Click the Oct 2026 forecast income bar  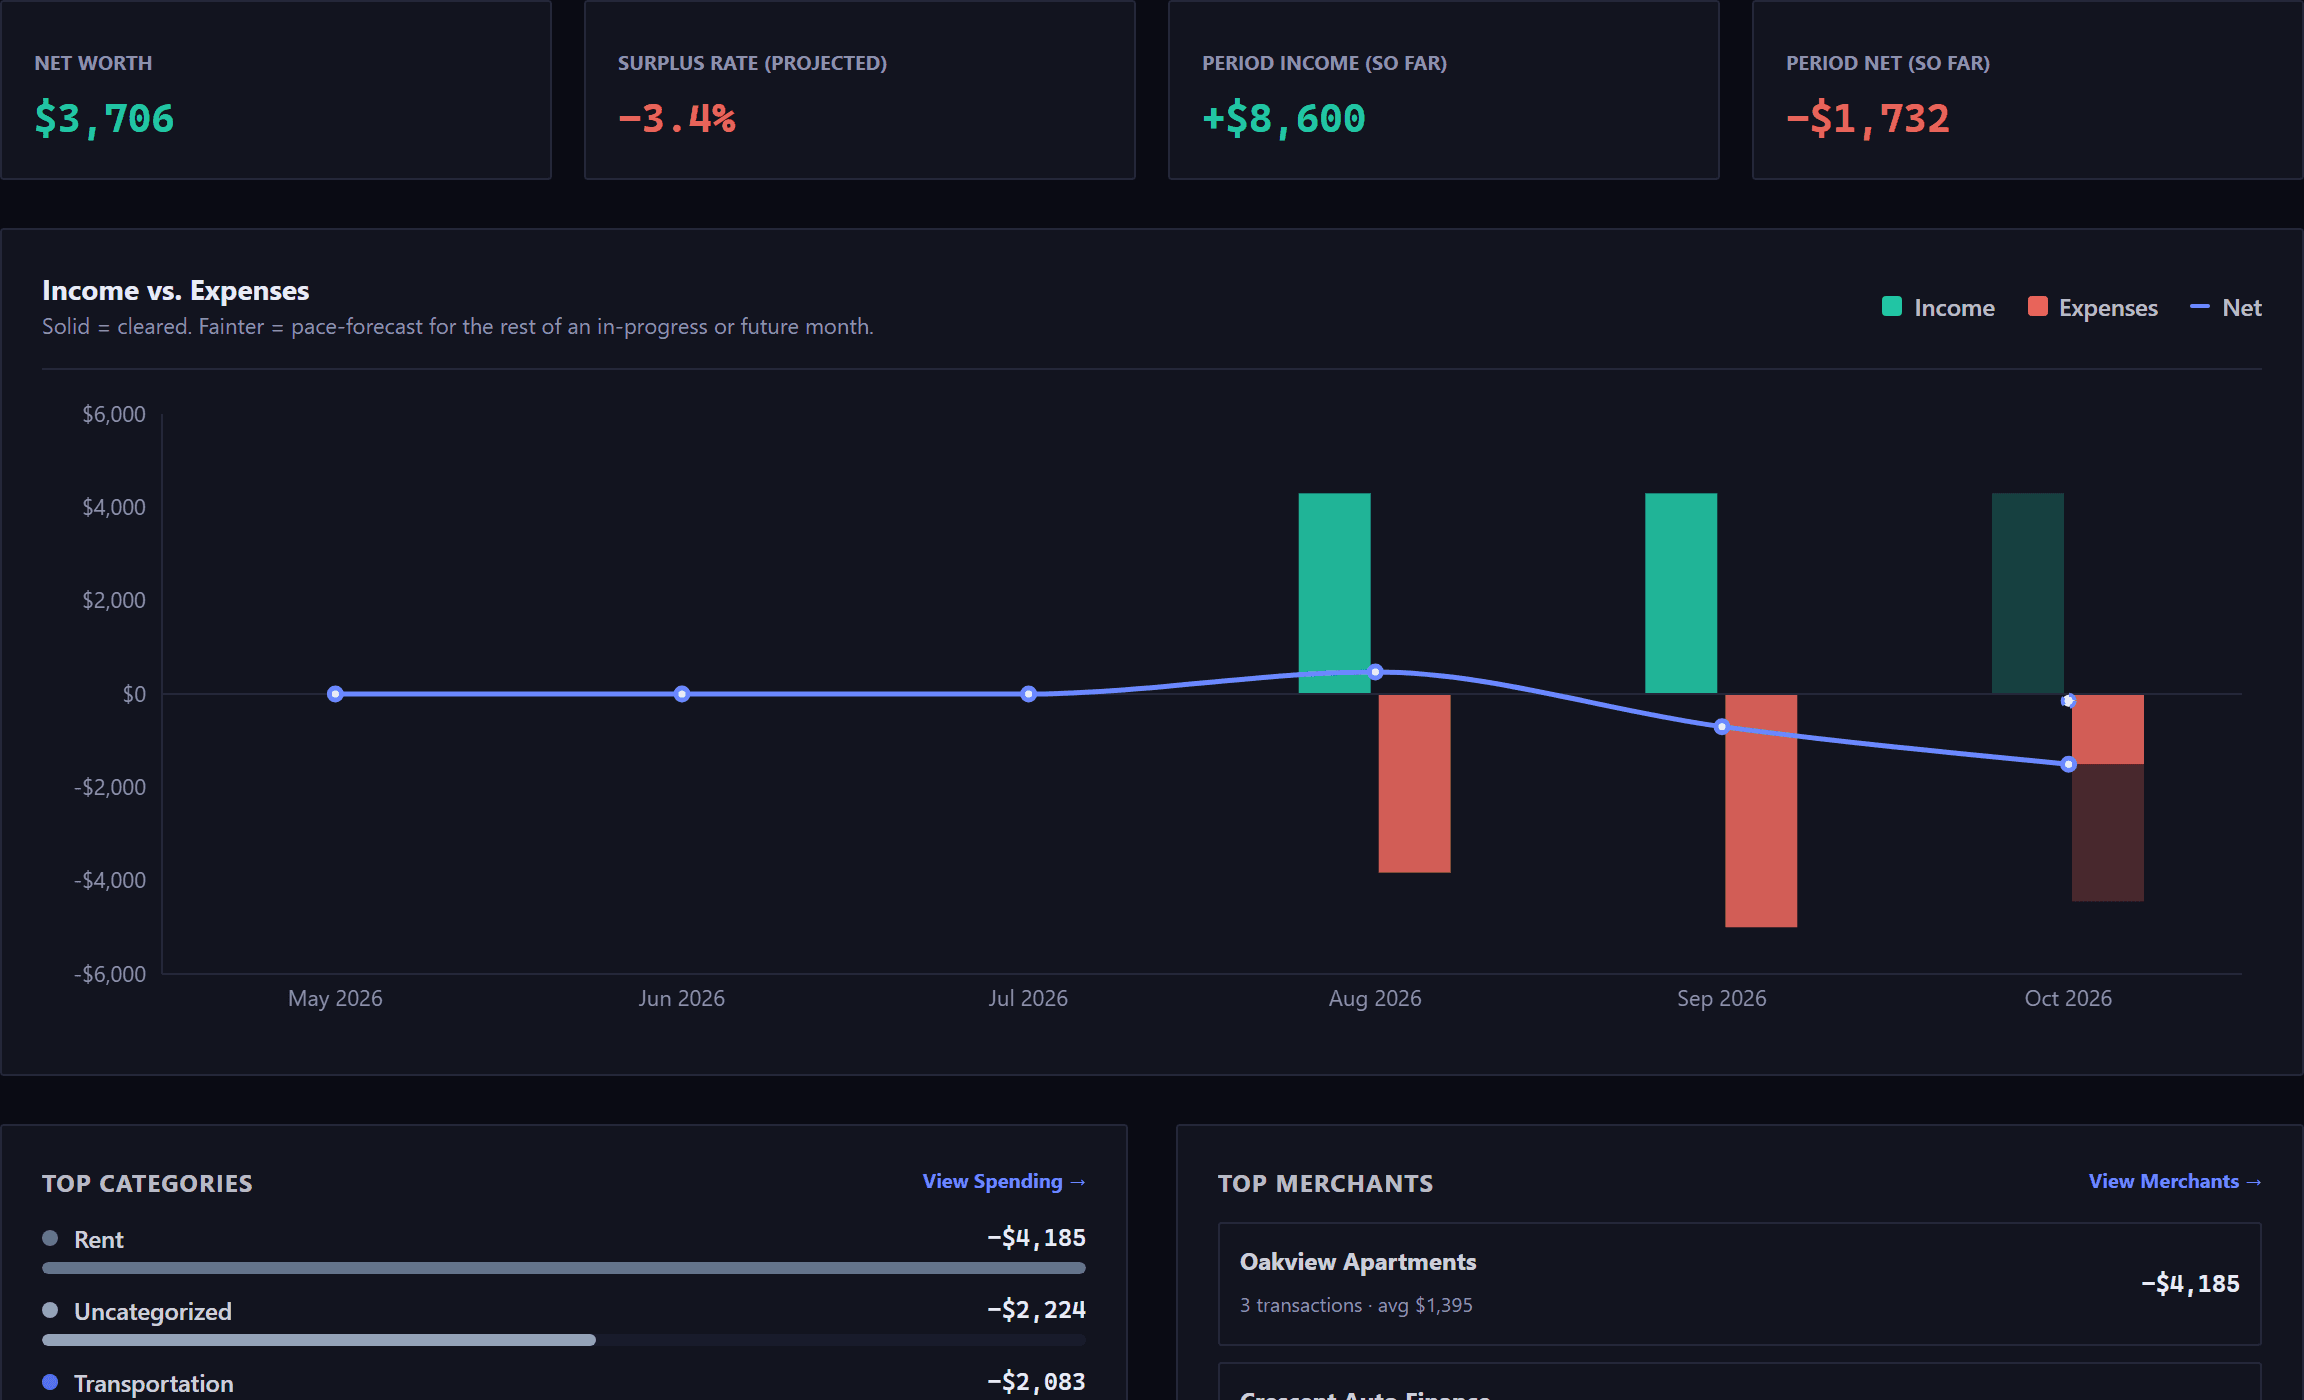[2028, 593]
